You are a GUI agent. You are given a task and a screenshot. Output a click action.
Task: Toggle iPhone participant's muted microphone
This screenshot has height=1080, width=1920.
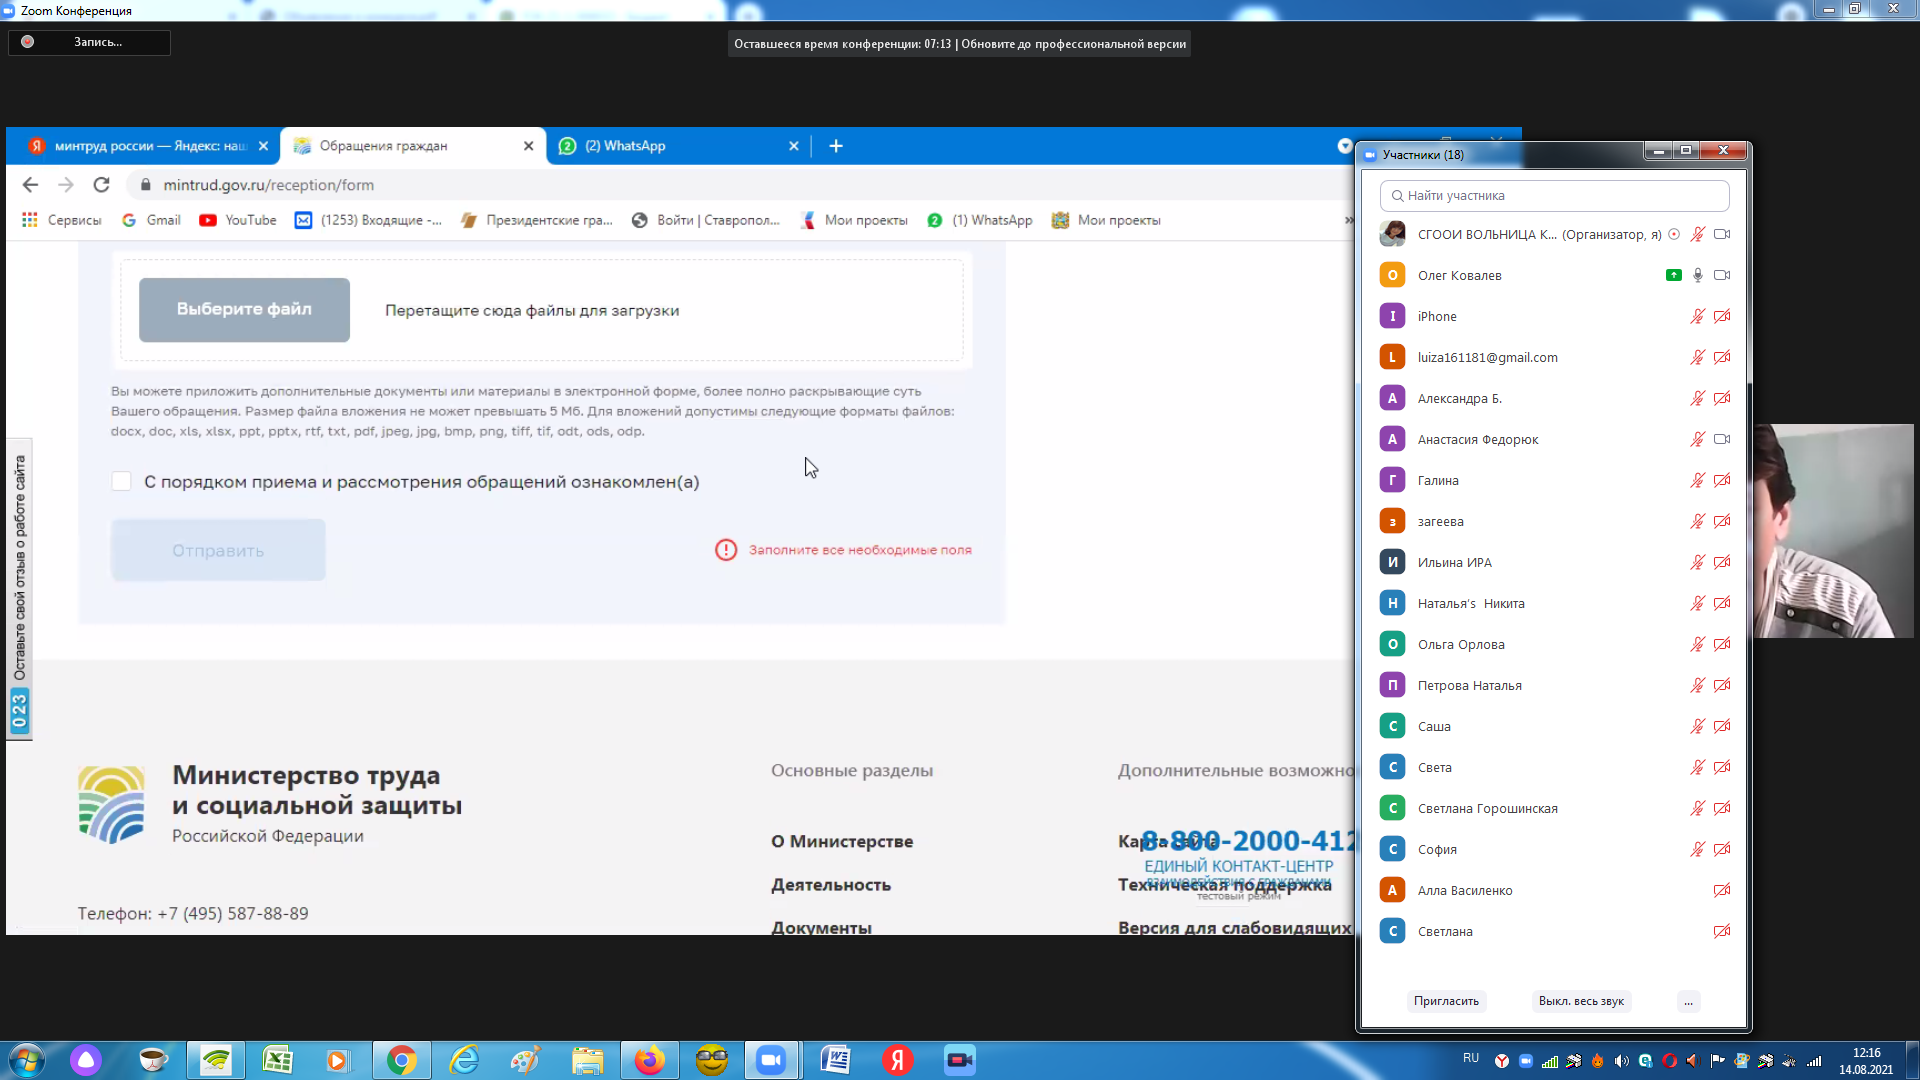point(1697,316)
